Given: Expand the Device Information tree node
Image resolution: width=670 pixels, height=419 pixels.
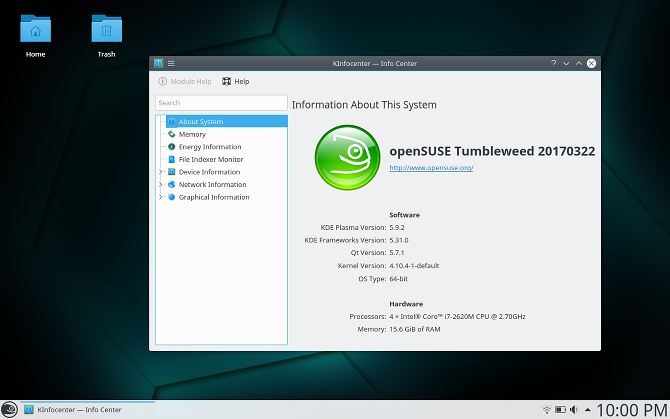Looking at the screenshot, I should (x=161, y=172).
